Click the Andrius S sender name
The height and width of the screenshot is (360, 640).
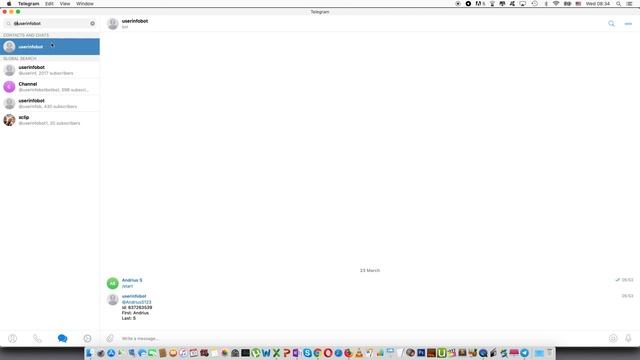[x=132, y=280]
